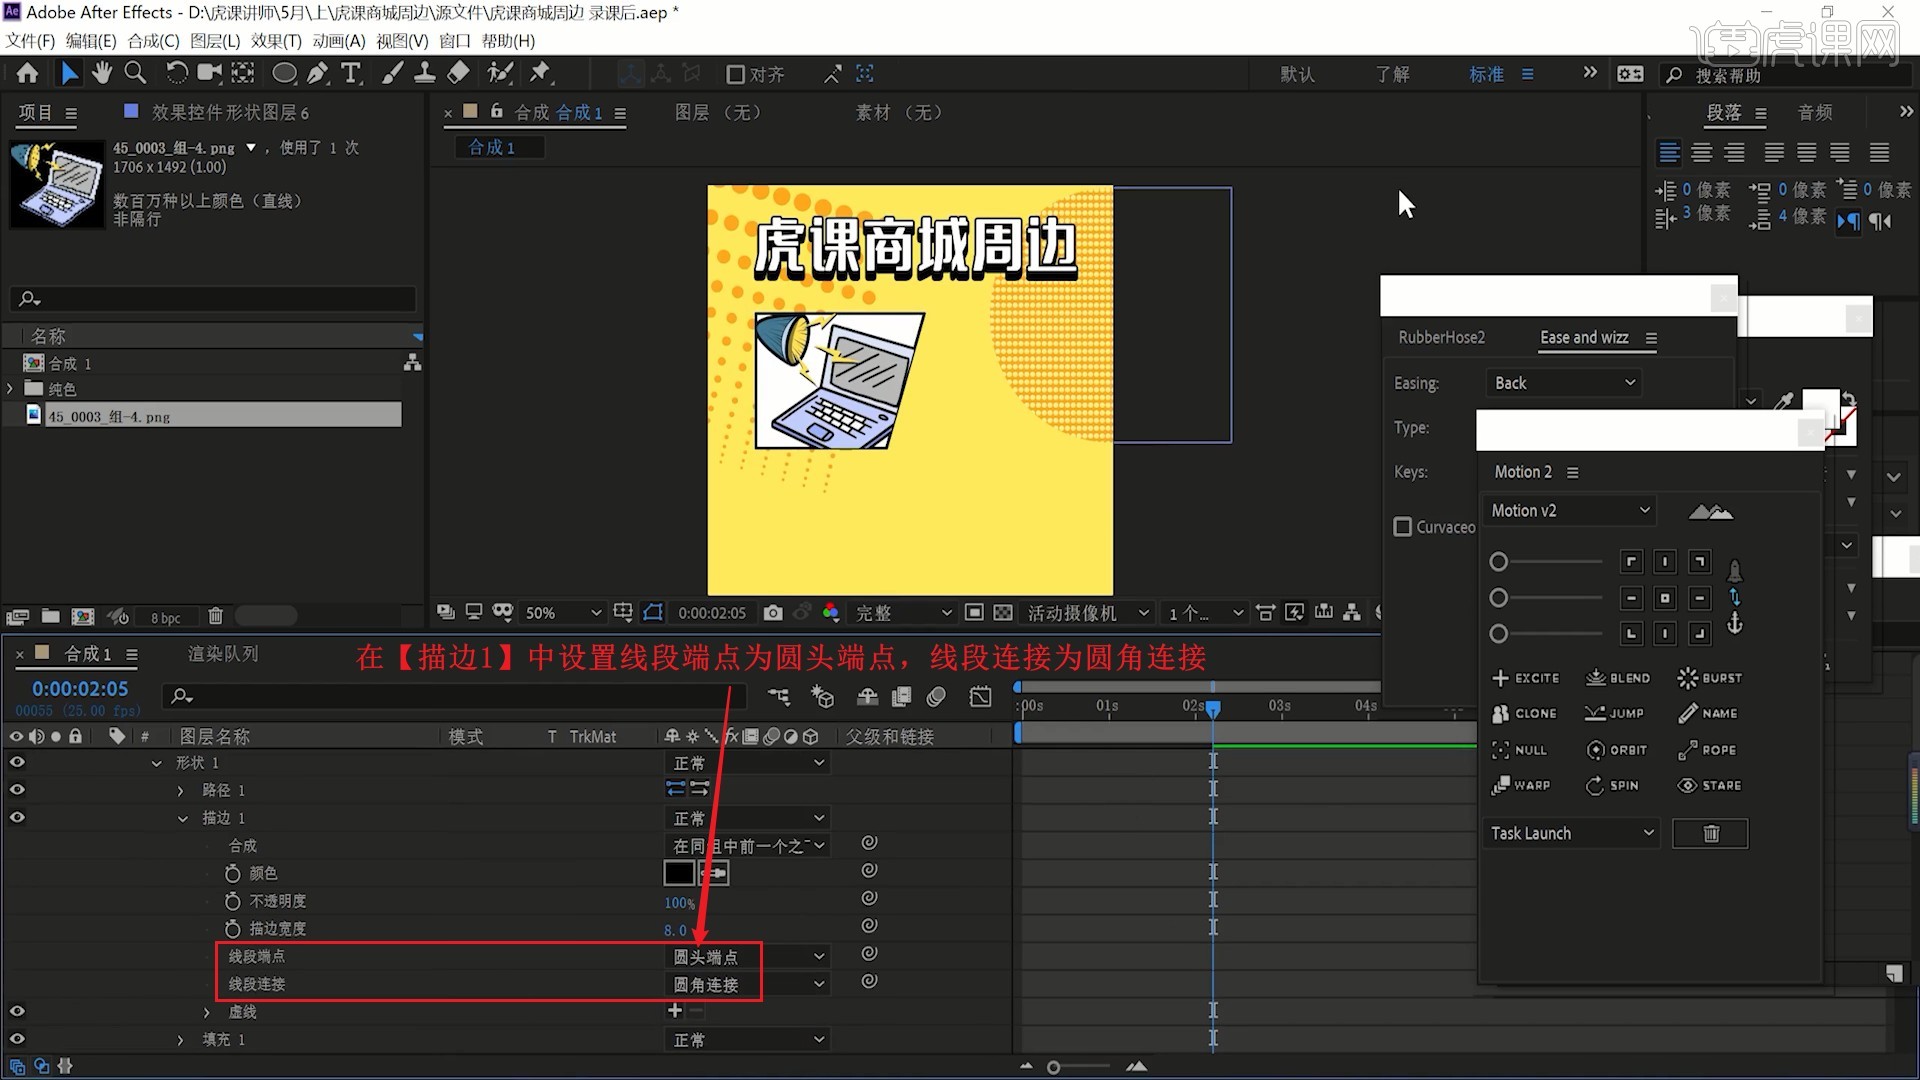1920x1080 pixels.
Task: Click the CLONE button in Motion 2
Action: tap(1524, 714)
